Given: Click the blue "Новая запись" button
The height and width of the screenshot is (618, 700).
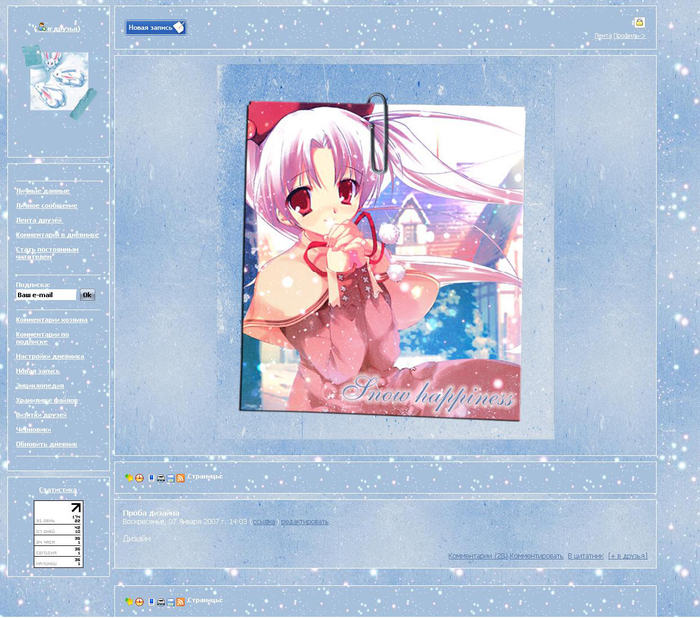Looking at the screenshot, I should [156, 27].
